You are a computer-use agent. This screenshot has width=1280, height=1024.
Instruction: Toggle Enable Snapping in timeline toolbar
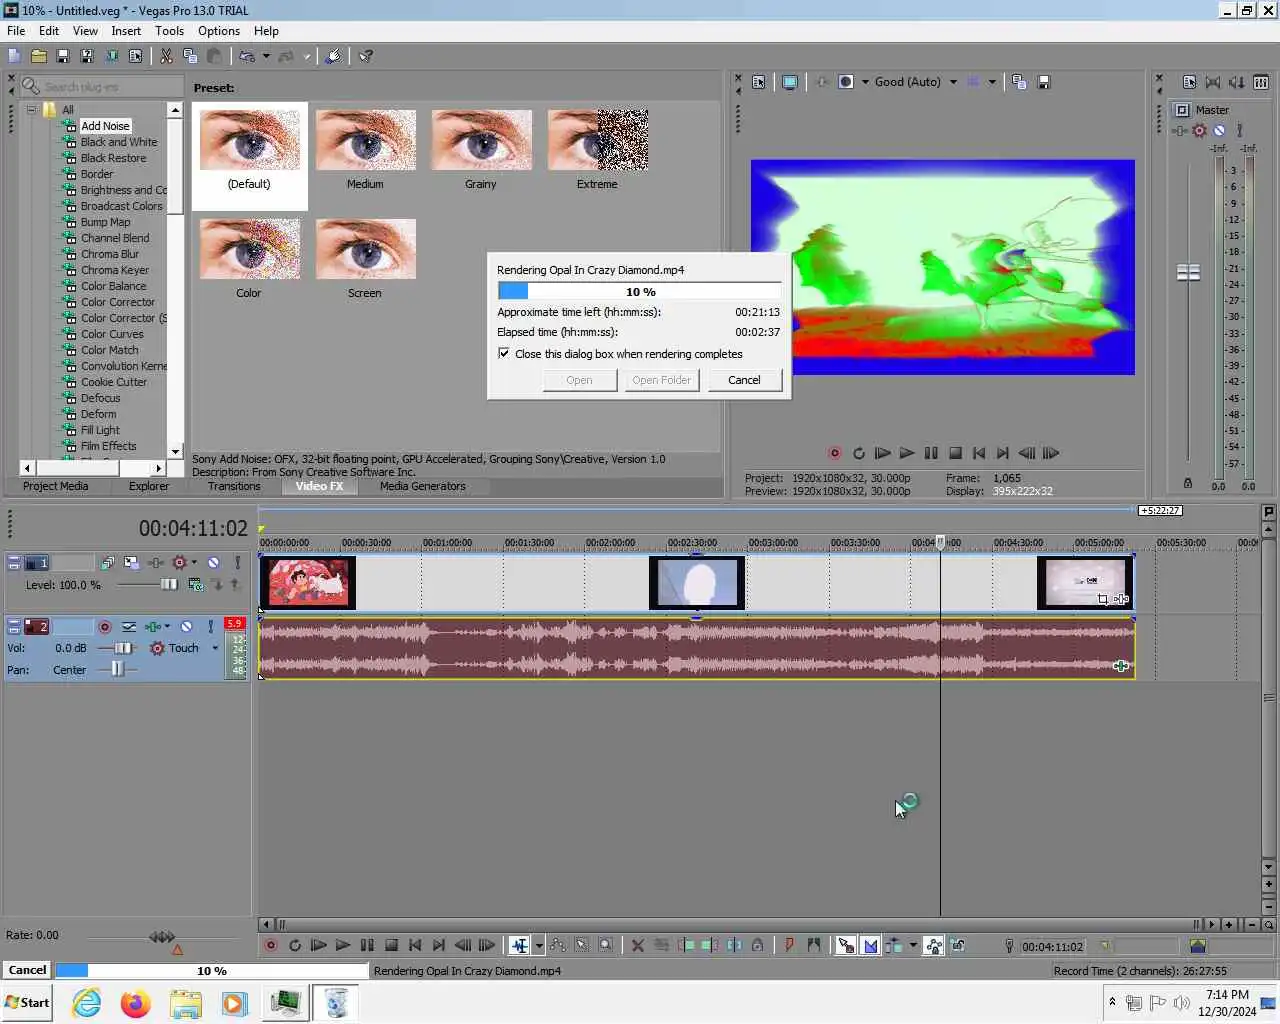846,945
